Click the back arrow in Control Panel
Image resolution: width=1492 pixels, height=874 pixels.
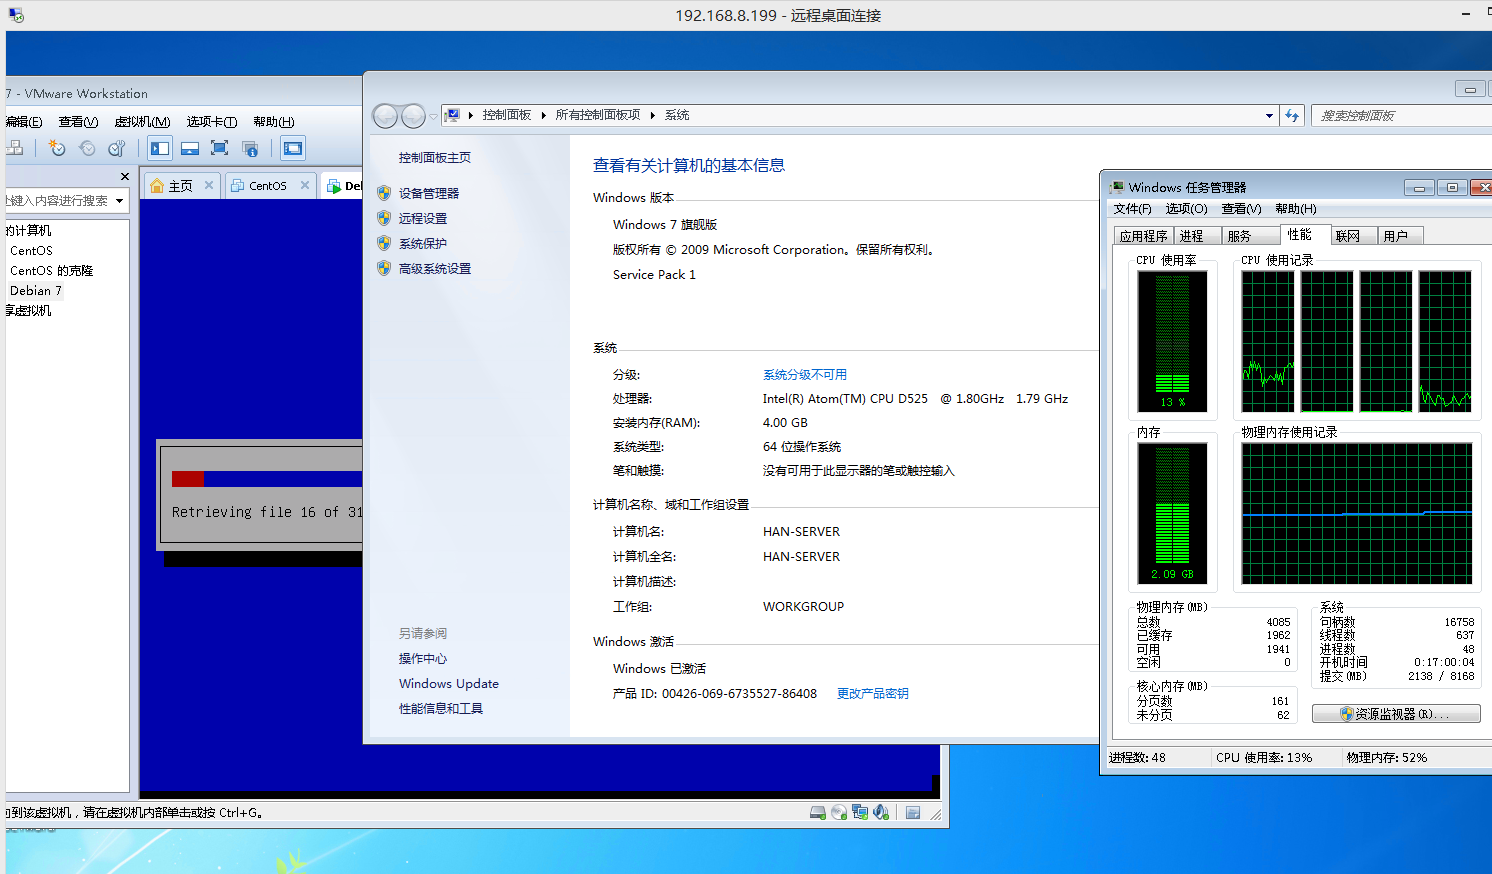pyautogui.click(x=385, y=116)
